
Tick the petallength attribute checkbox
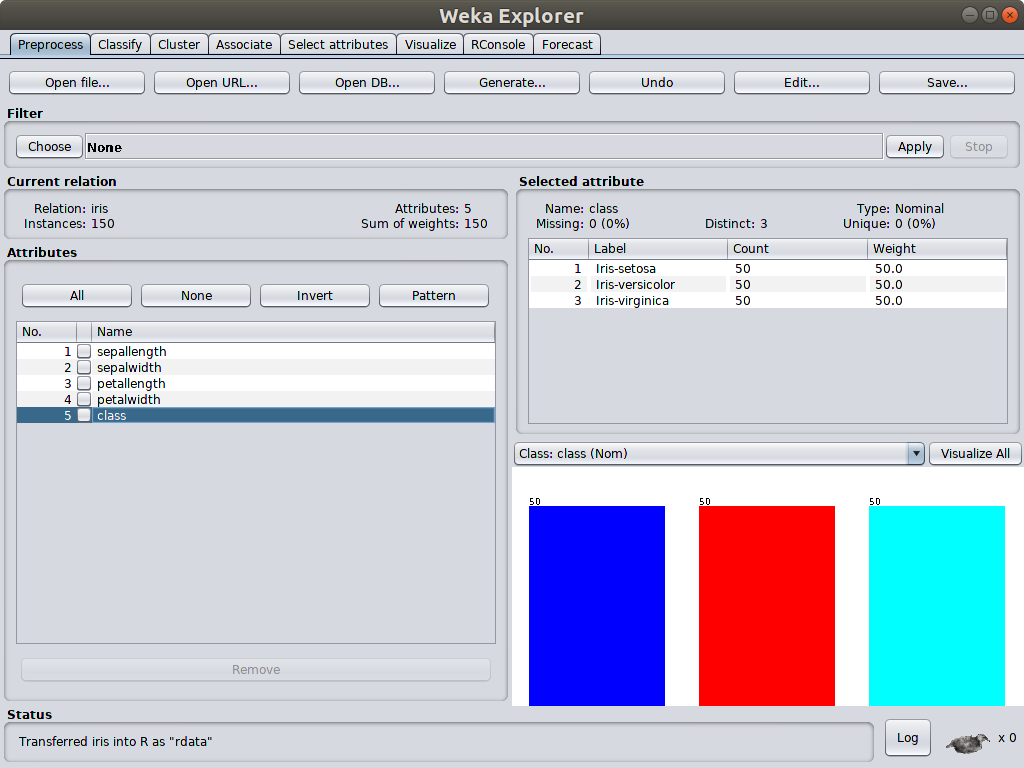pos(84,383)
